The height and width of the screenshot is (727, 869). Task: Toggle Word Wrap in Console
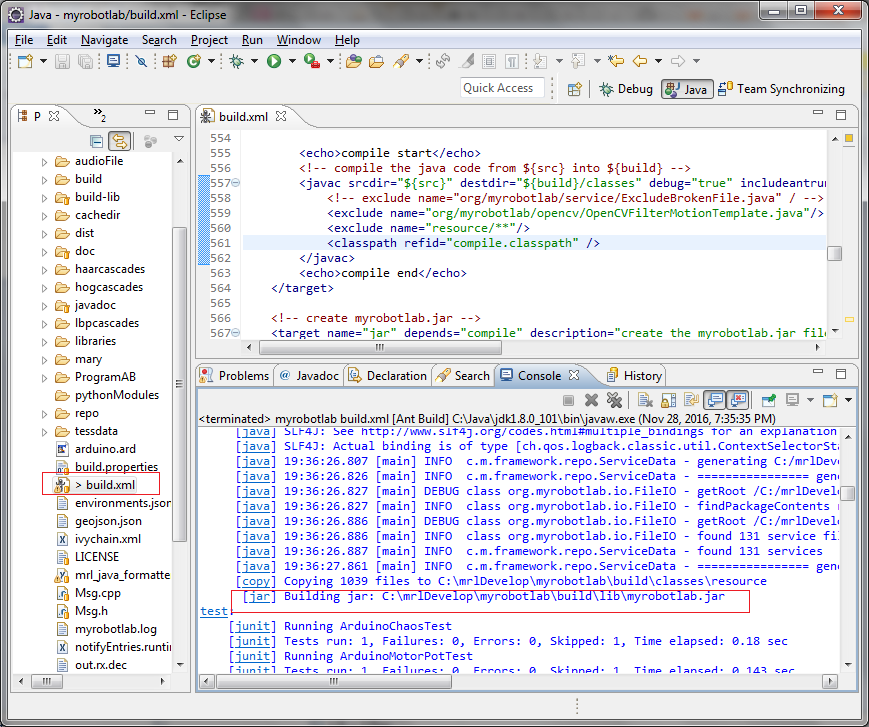coord(691,400)
